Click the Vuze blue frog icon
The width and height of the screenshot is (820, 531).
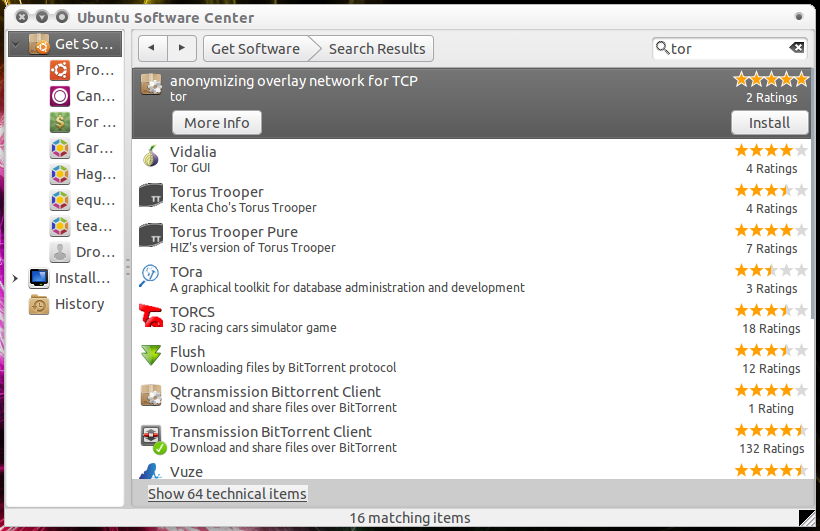click(x=151, y=471)
